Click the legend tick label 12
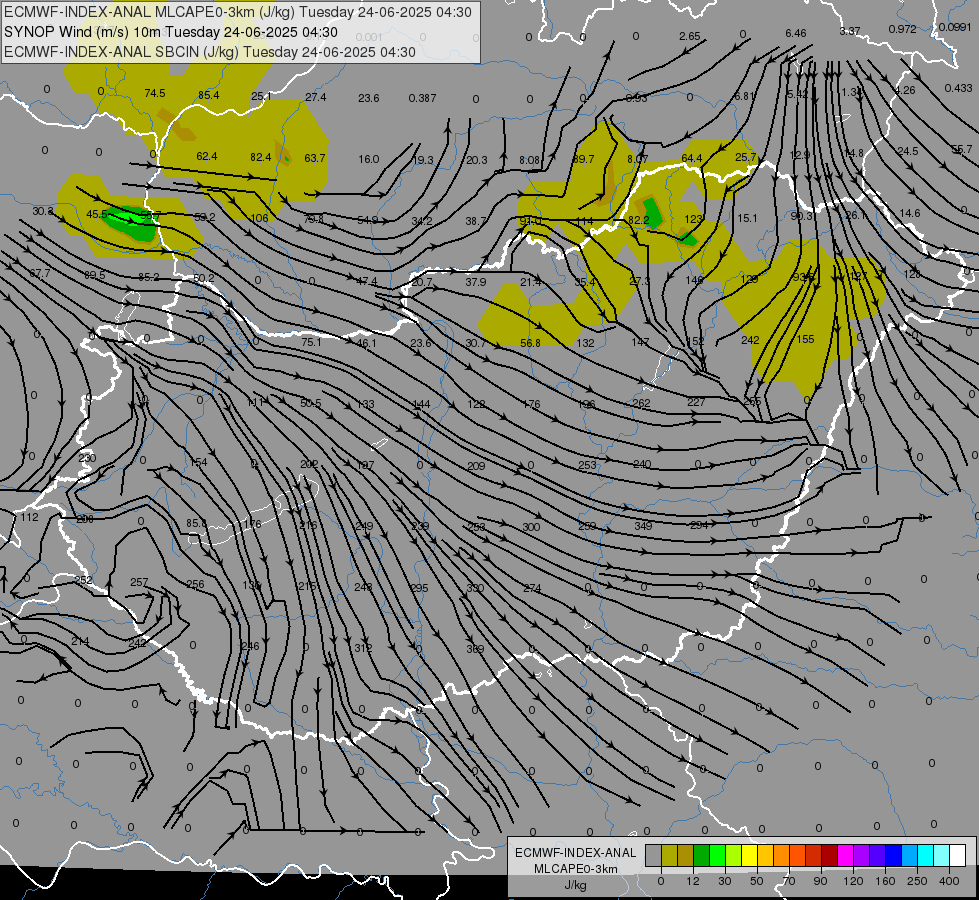The image size is (979, 900). point(692,881)
